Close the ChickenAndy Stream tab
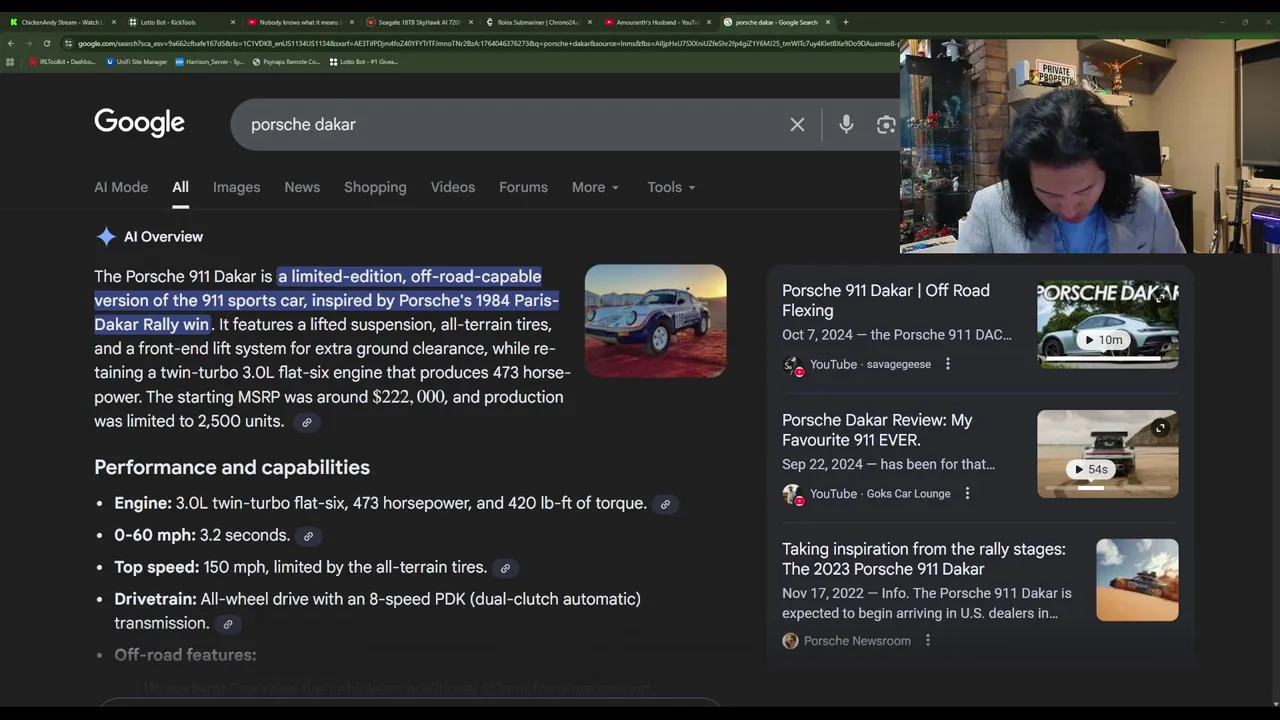The image size is (1280, 720). pos(114,22)
